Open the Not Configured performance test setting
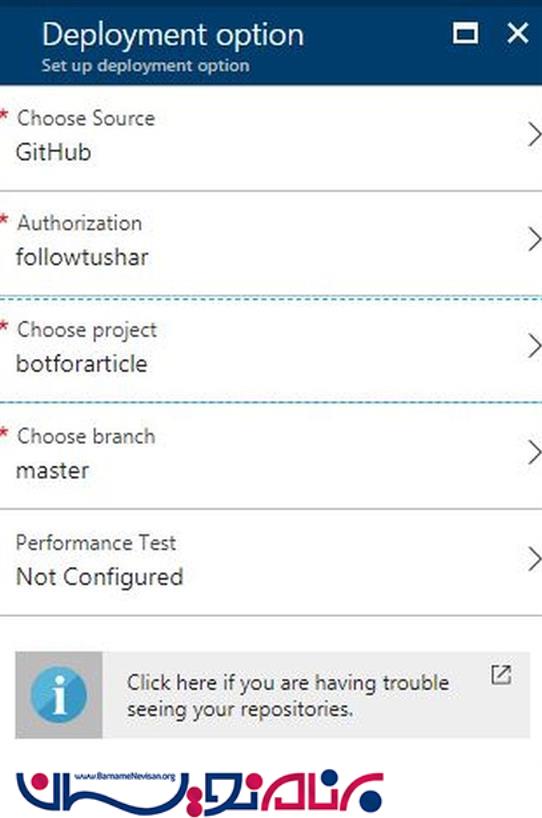 click(99, 577)
